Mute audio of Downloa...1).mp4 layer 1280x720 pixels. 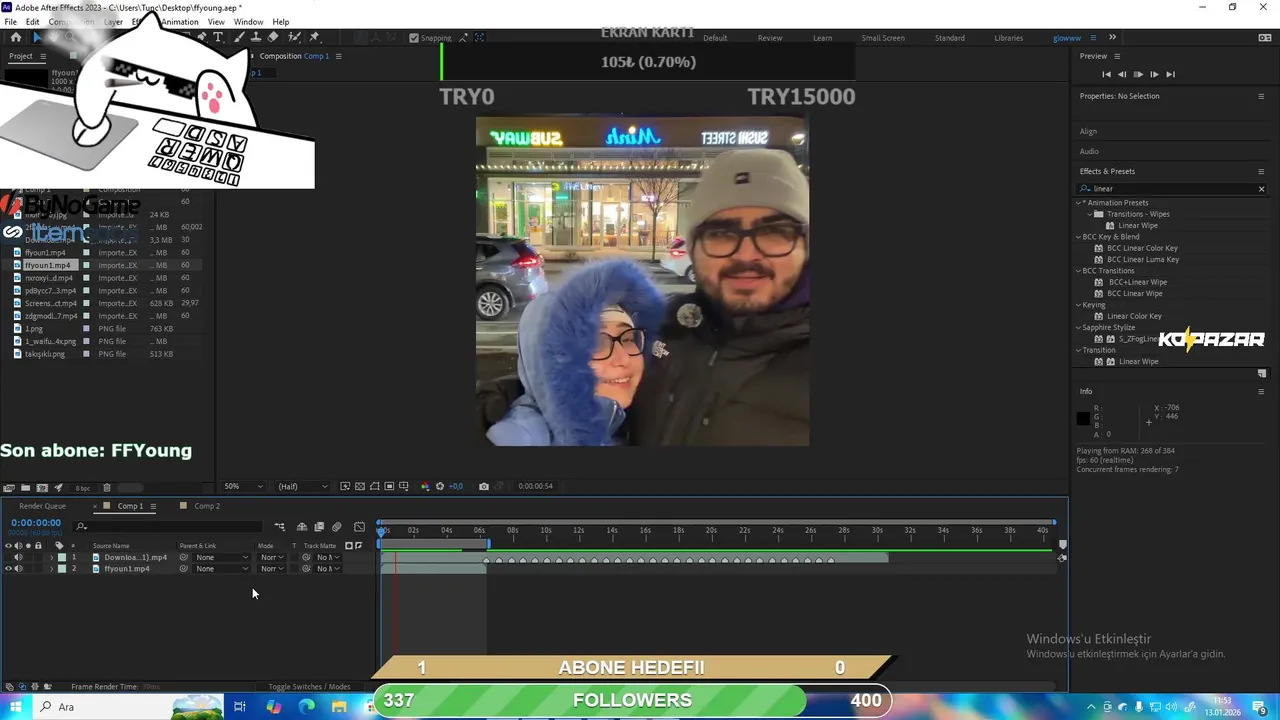[18, 557]
